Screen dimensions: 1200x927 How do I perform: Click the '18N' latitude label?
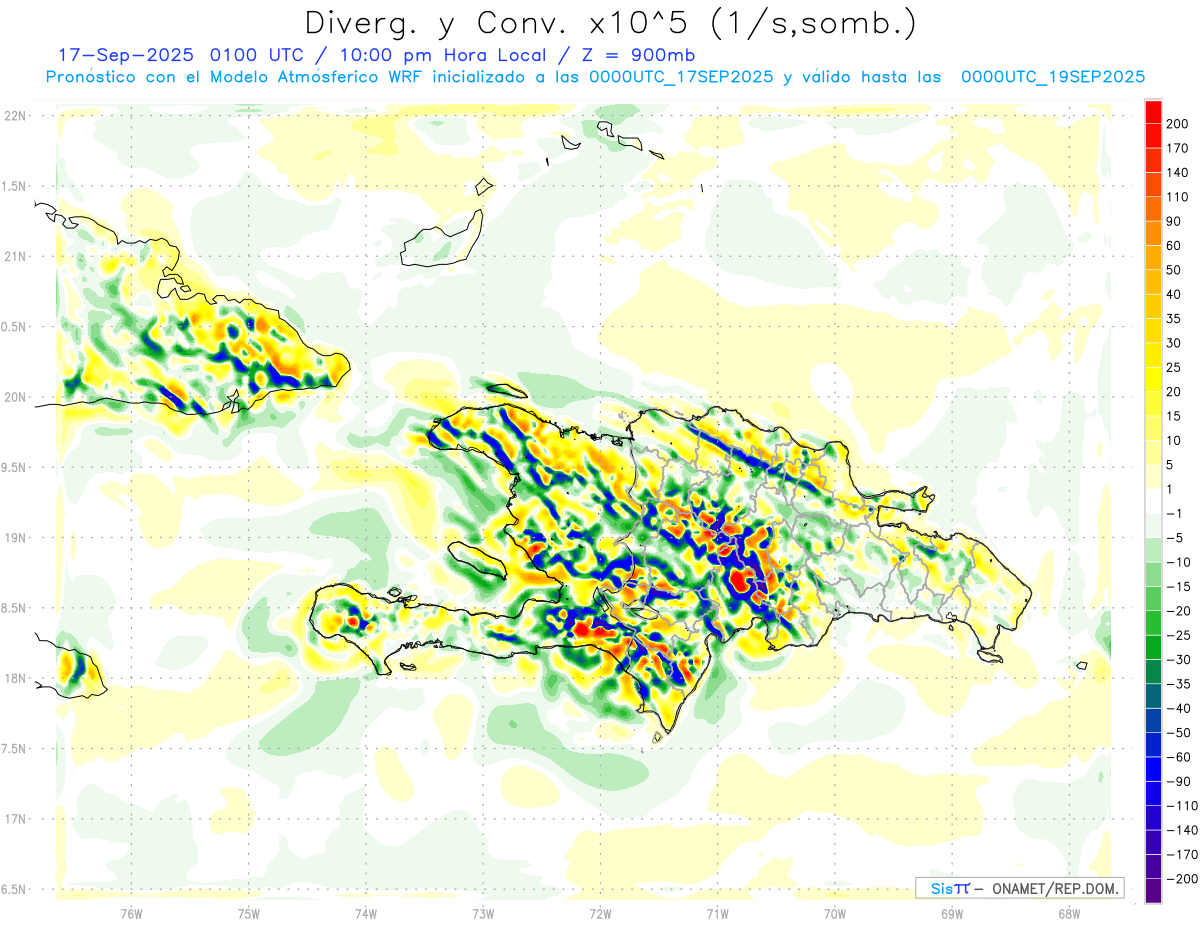point(15,678)
